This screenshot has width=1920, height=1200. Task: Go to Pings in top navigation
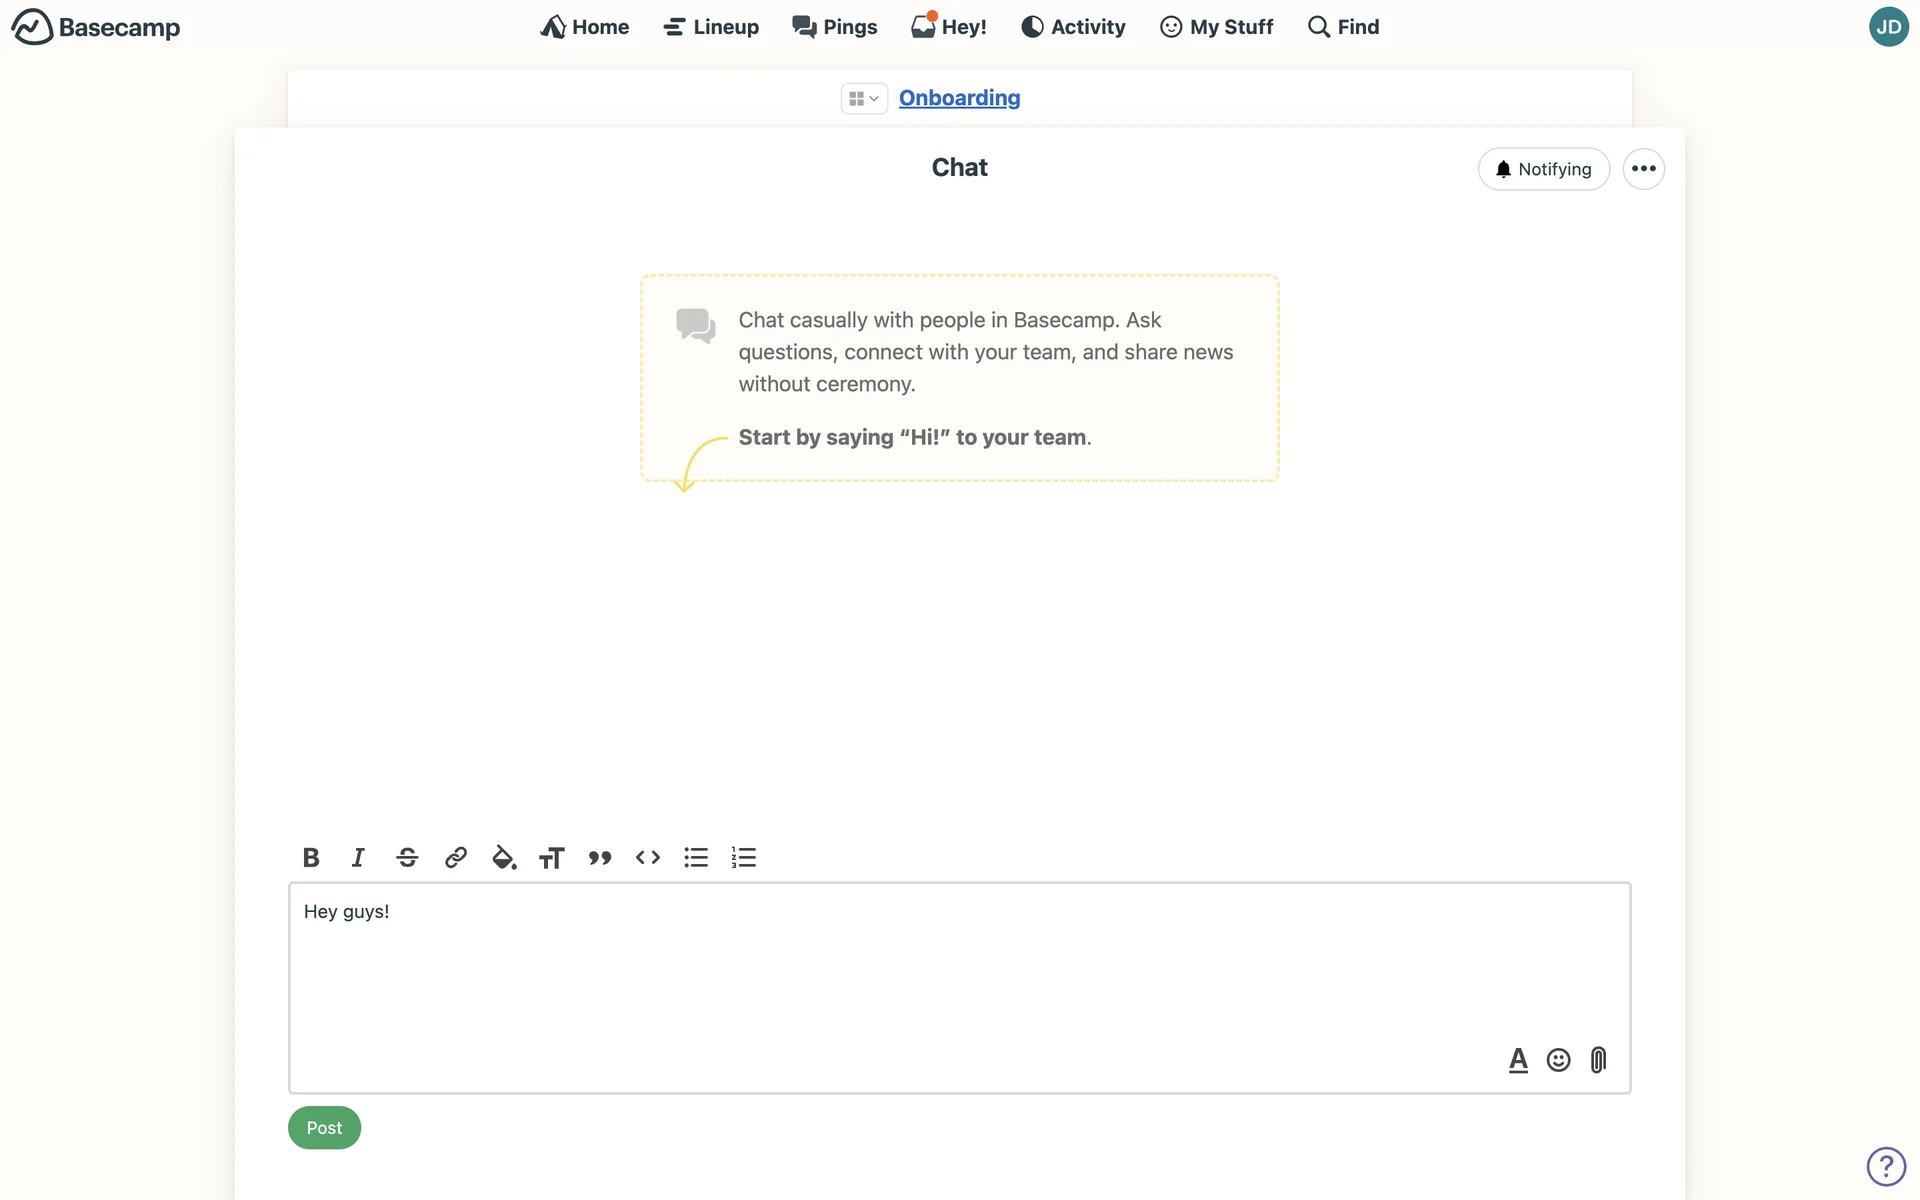point(835,27)
